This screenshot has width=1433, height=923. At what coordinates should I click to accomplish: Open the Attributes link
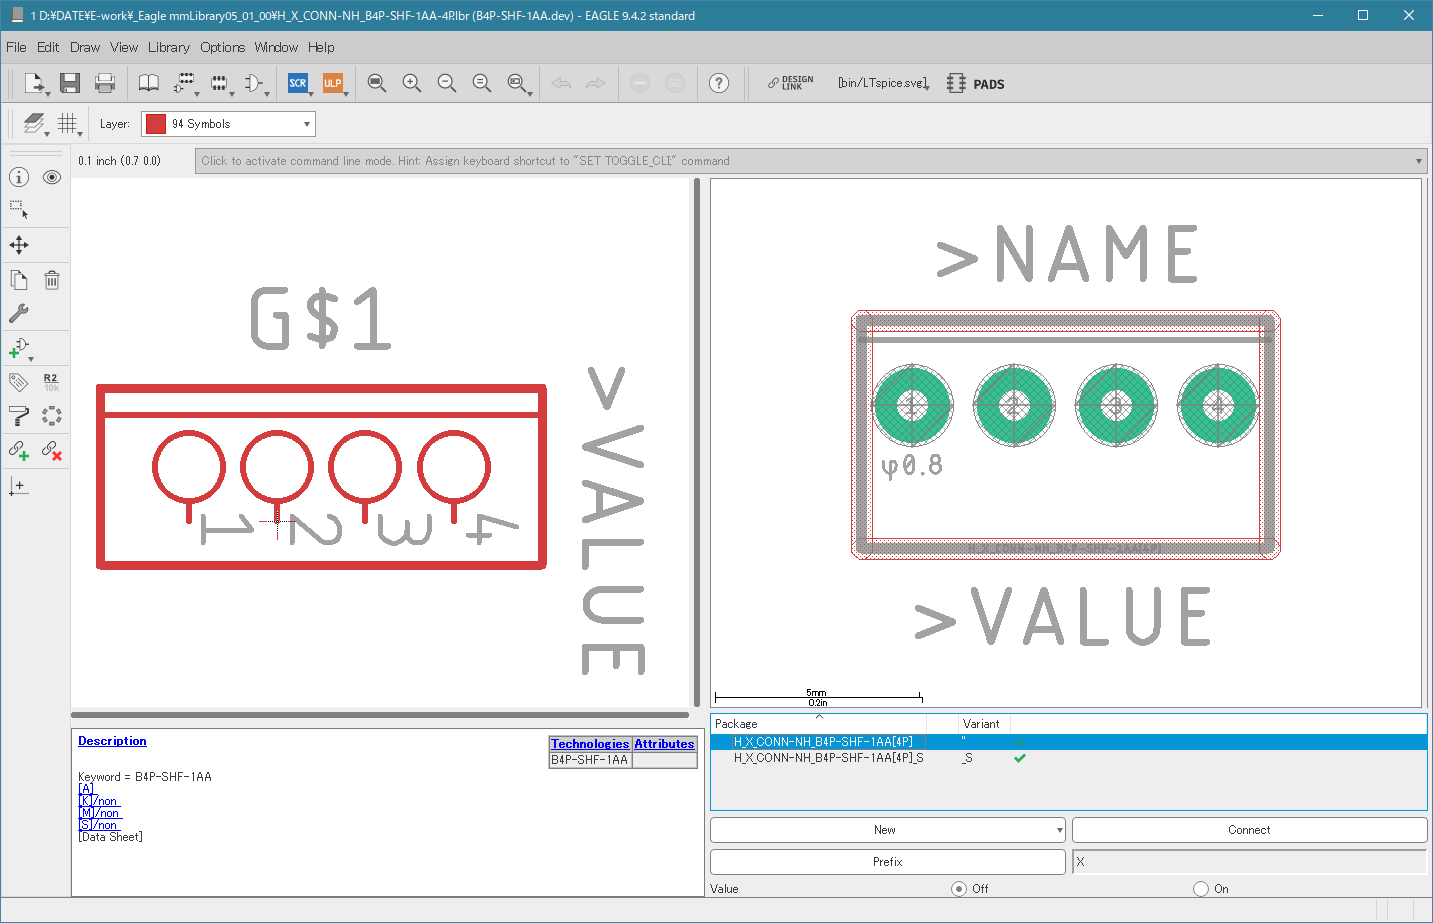[x=664, y=744]
